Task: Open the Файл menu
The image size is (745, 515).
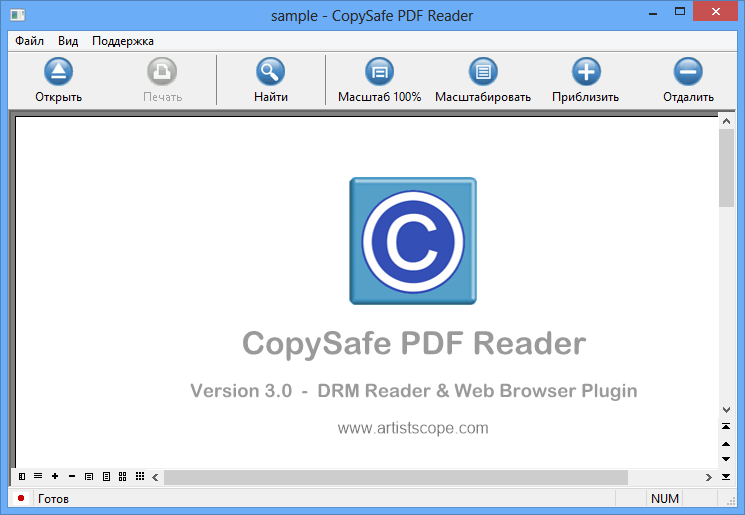Action: (x=29, y=41)
